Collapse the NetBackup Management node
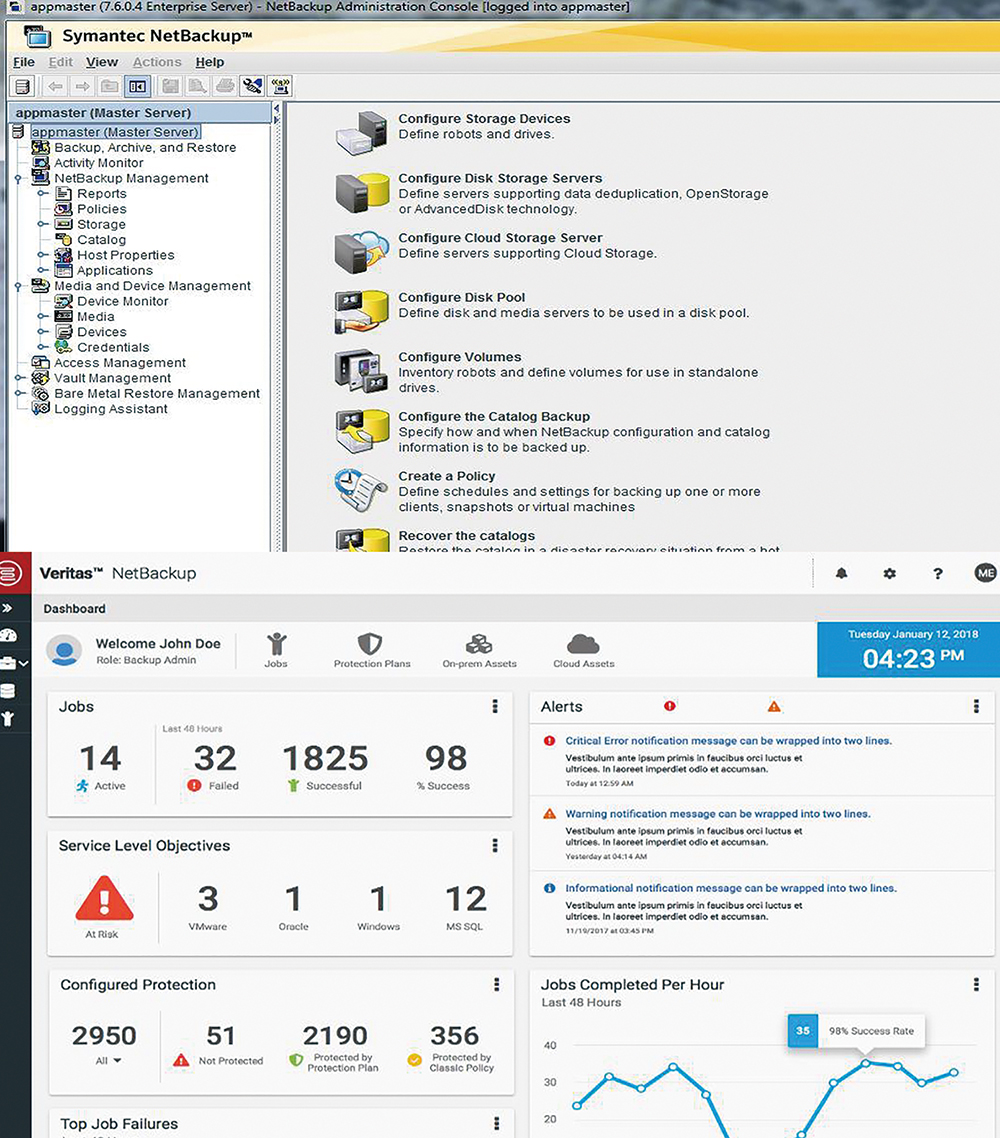The width and height of the screenshot is (1000, 1138). click(x=18, y=179)
